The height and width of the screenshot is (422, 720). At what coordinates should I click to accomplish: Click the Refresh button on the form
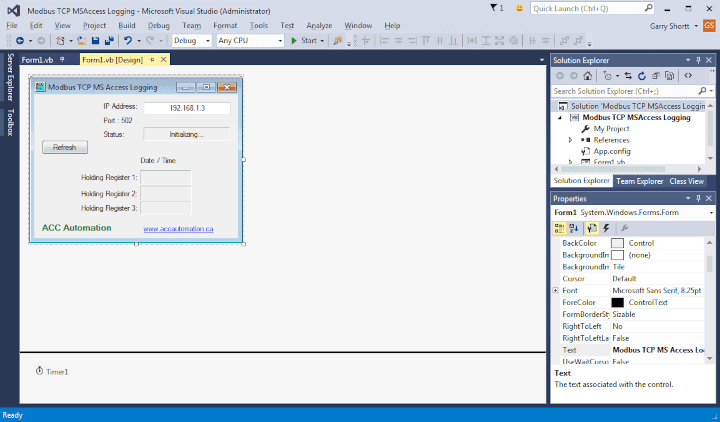pos(65,147)
